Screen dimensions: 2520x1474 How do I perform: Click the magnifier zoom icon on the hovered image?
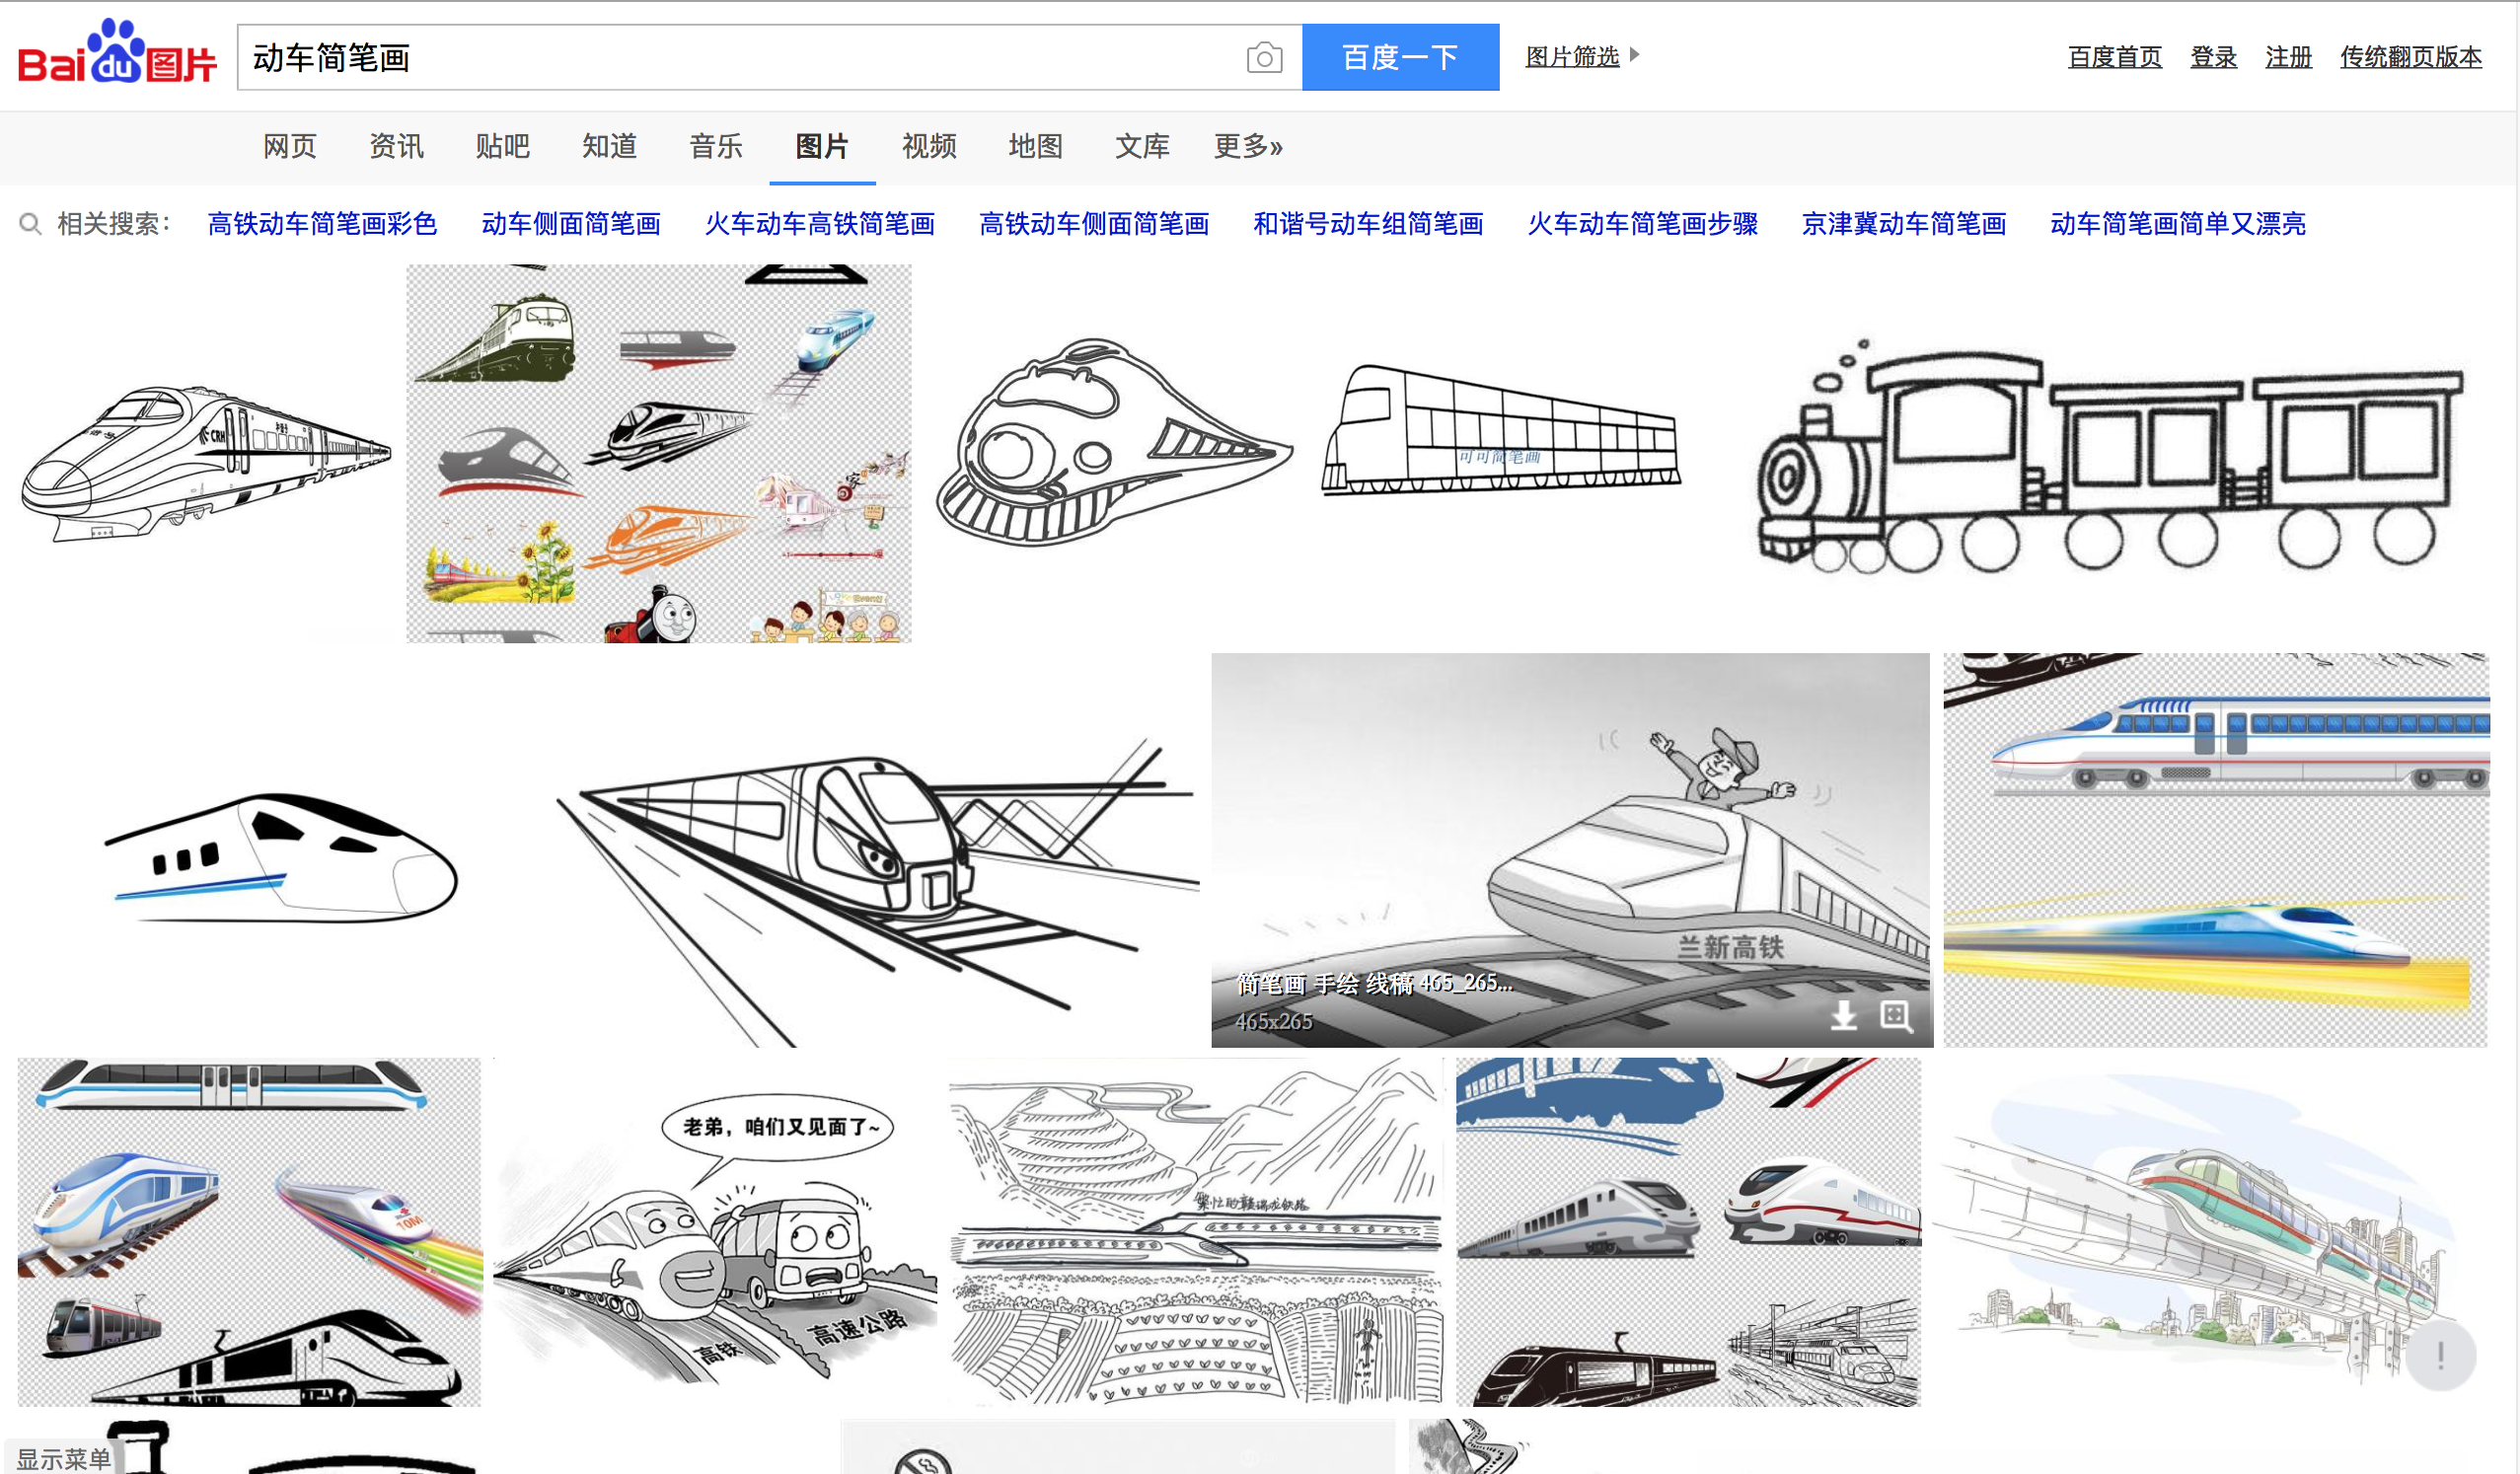pyautogui.click(x=1895, y=1016)
